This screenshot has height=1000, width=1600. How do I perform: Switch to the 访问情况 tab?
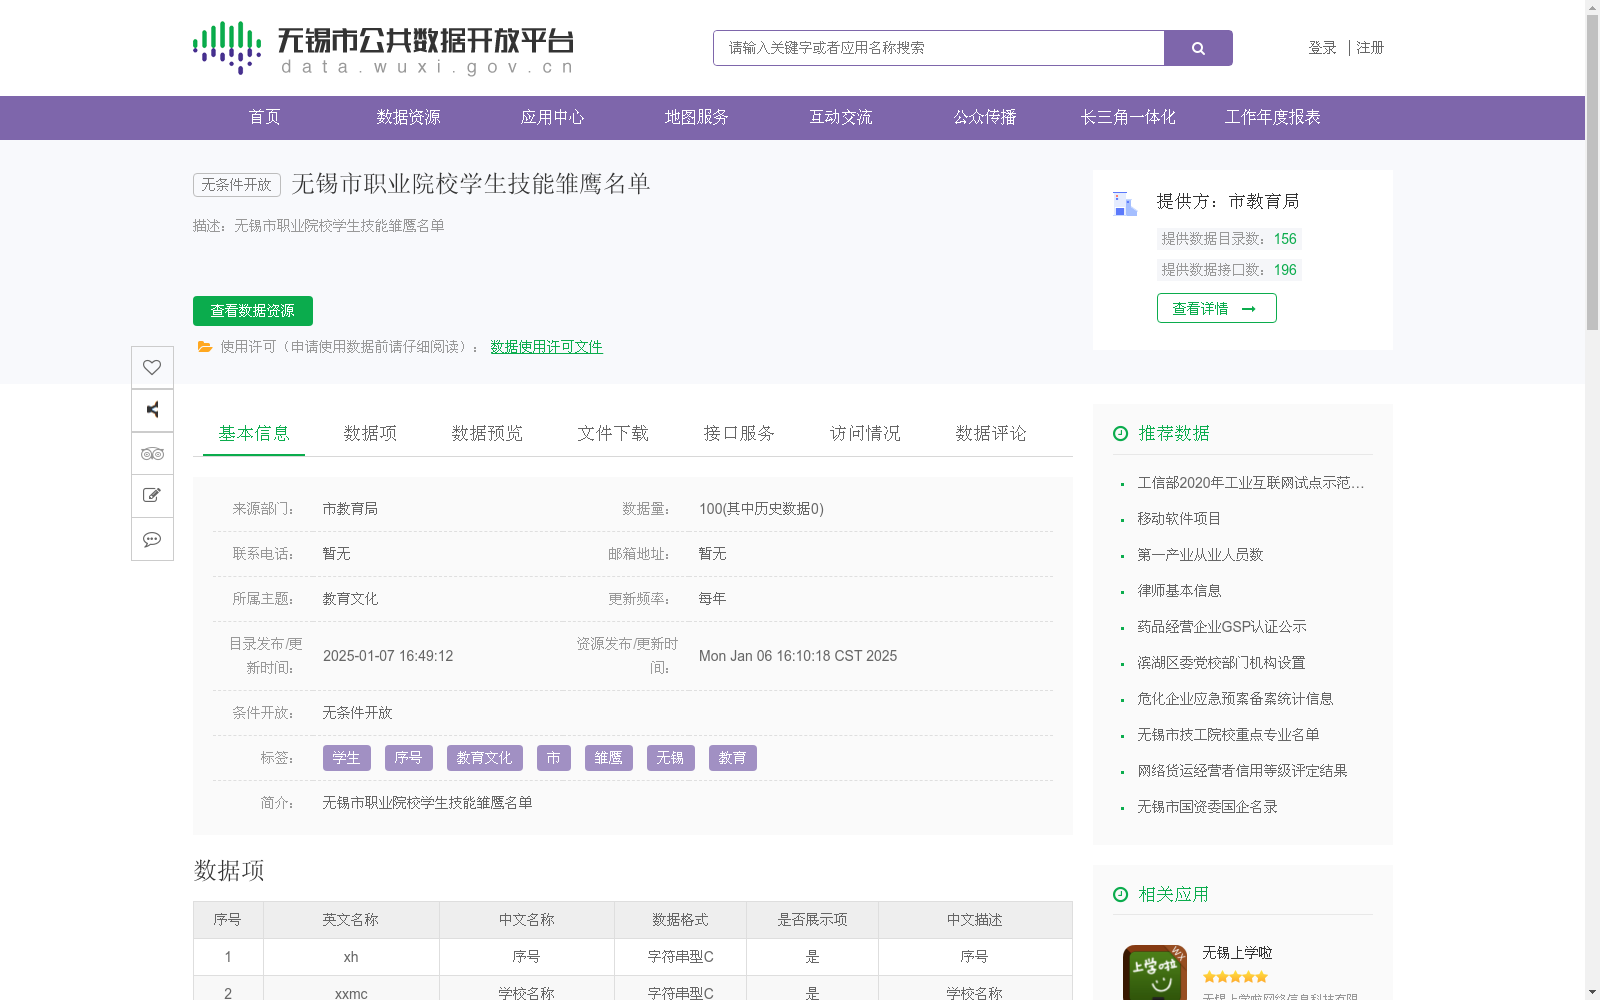(x=865, y=433)
